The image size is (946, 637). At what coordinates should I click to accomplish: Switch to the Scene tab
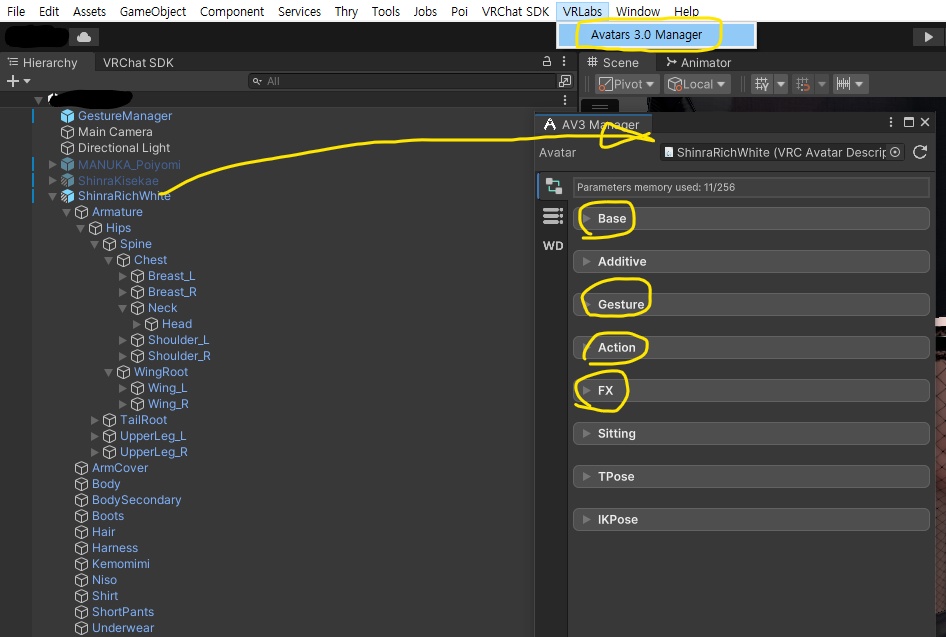tap(613, 63)
